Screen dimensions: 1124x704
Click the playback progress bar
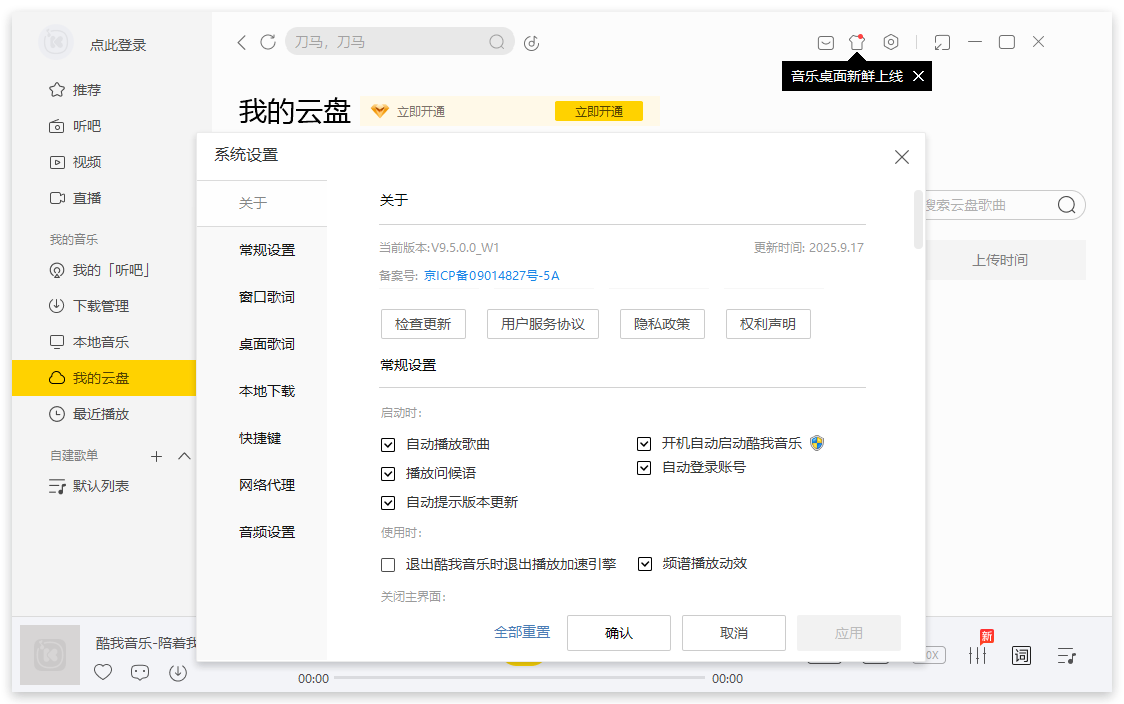(520, 678)
